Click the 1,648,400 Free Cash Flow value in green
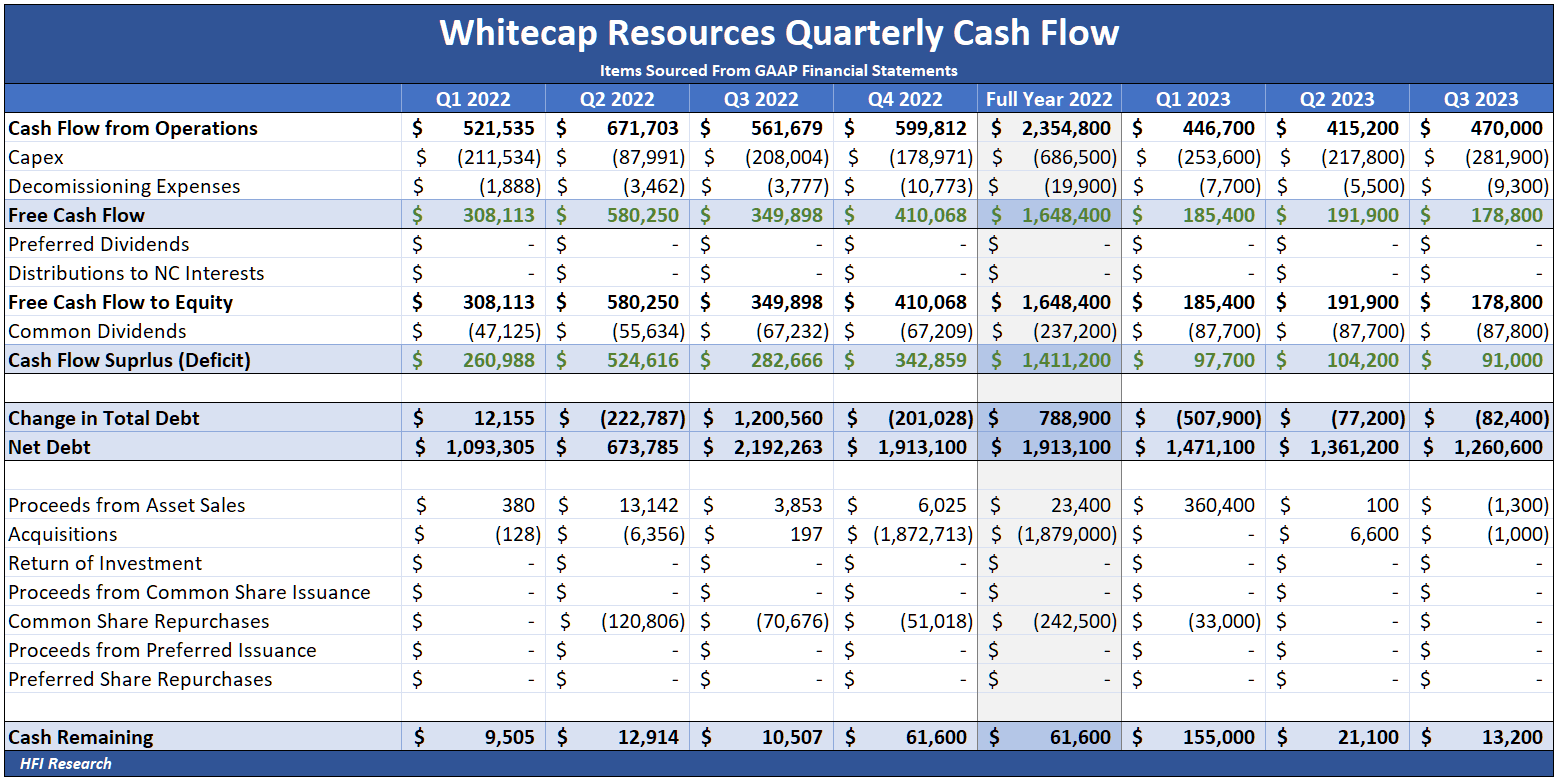Image resolution: width=1557 pixels, height=781 pixels. [1066, 215]
